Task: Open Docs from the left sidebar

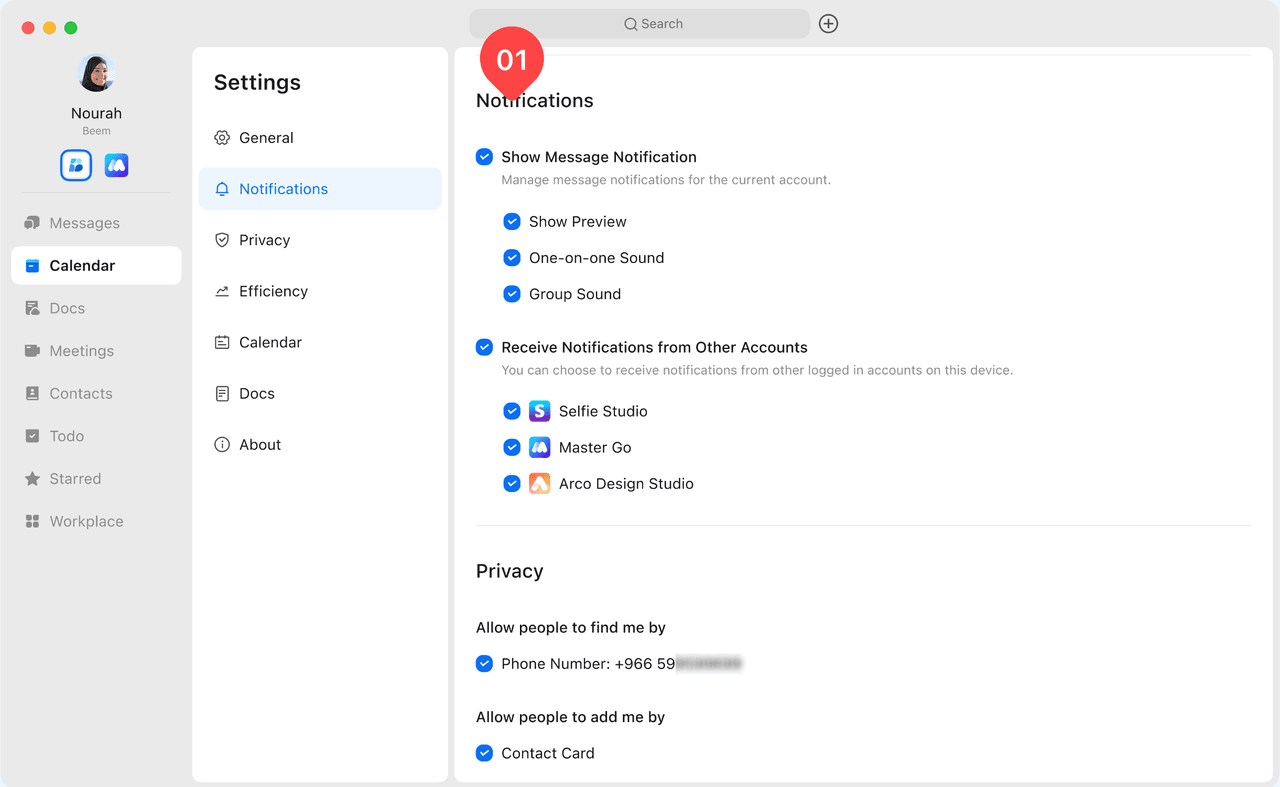Action: tap(67, 308)
